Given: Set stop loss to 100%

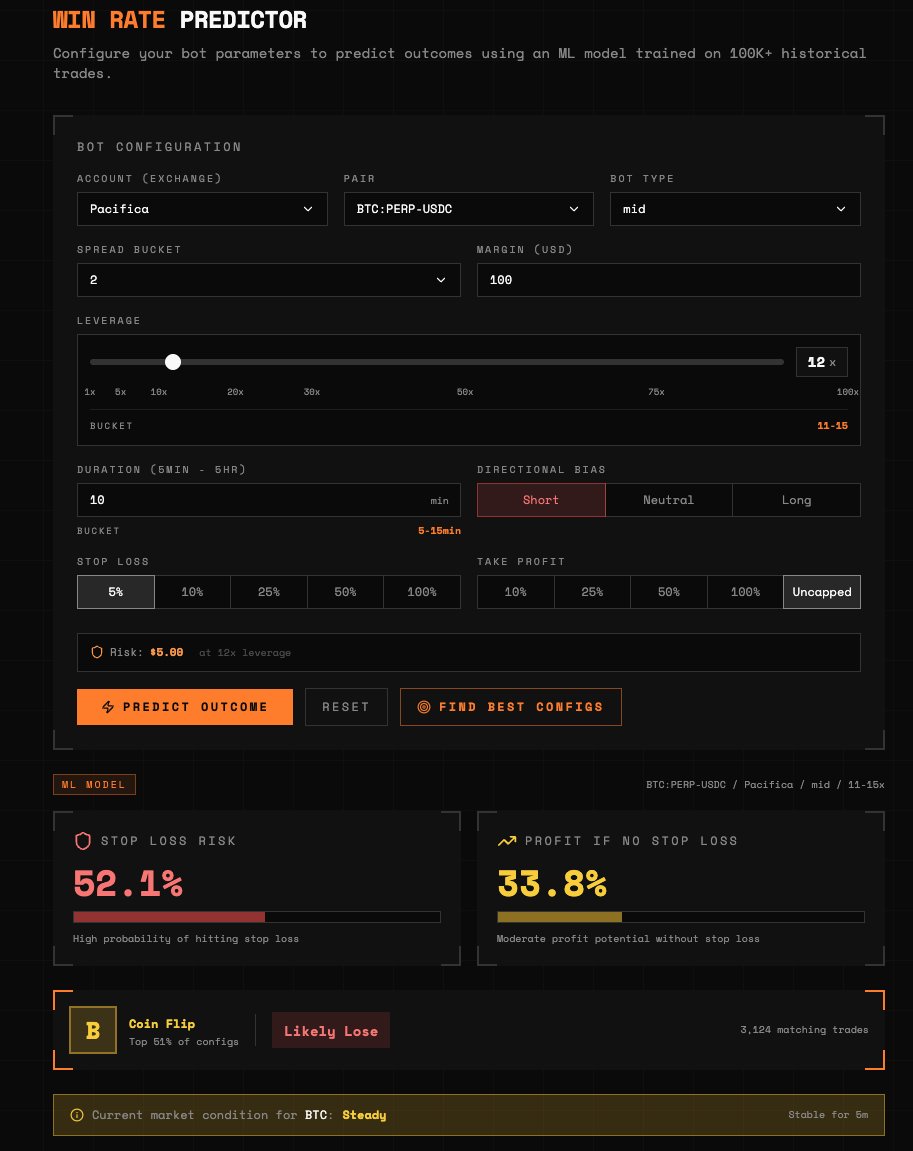Looking at the screenshot, I should (x=422, y=592).
